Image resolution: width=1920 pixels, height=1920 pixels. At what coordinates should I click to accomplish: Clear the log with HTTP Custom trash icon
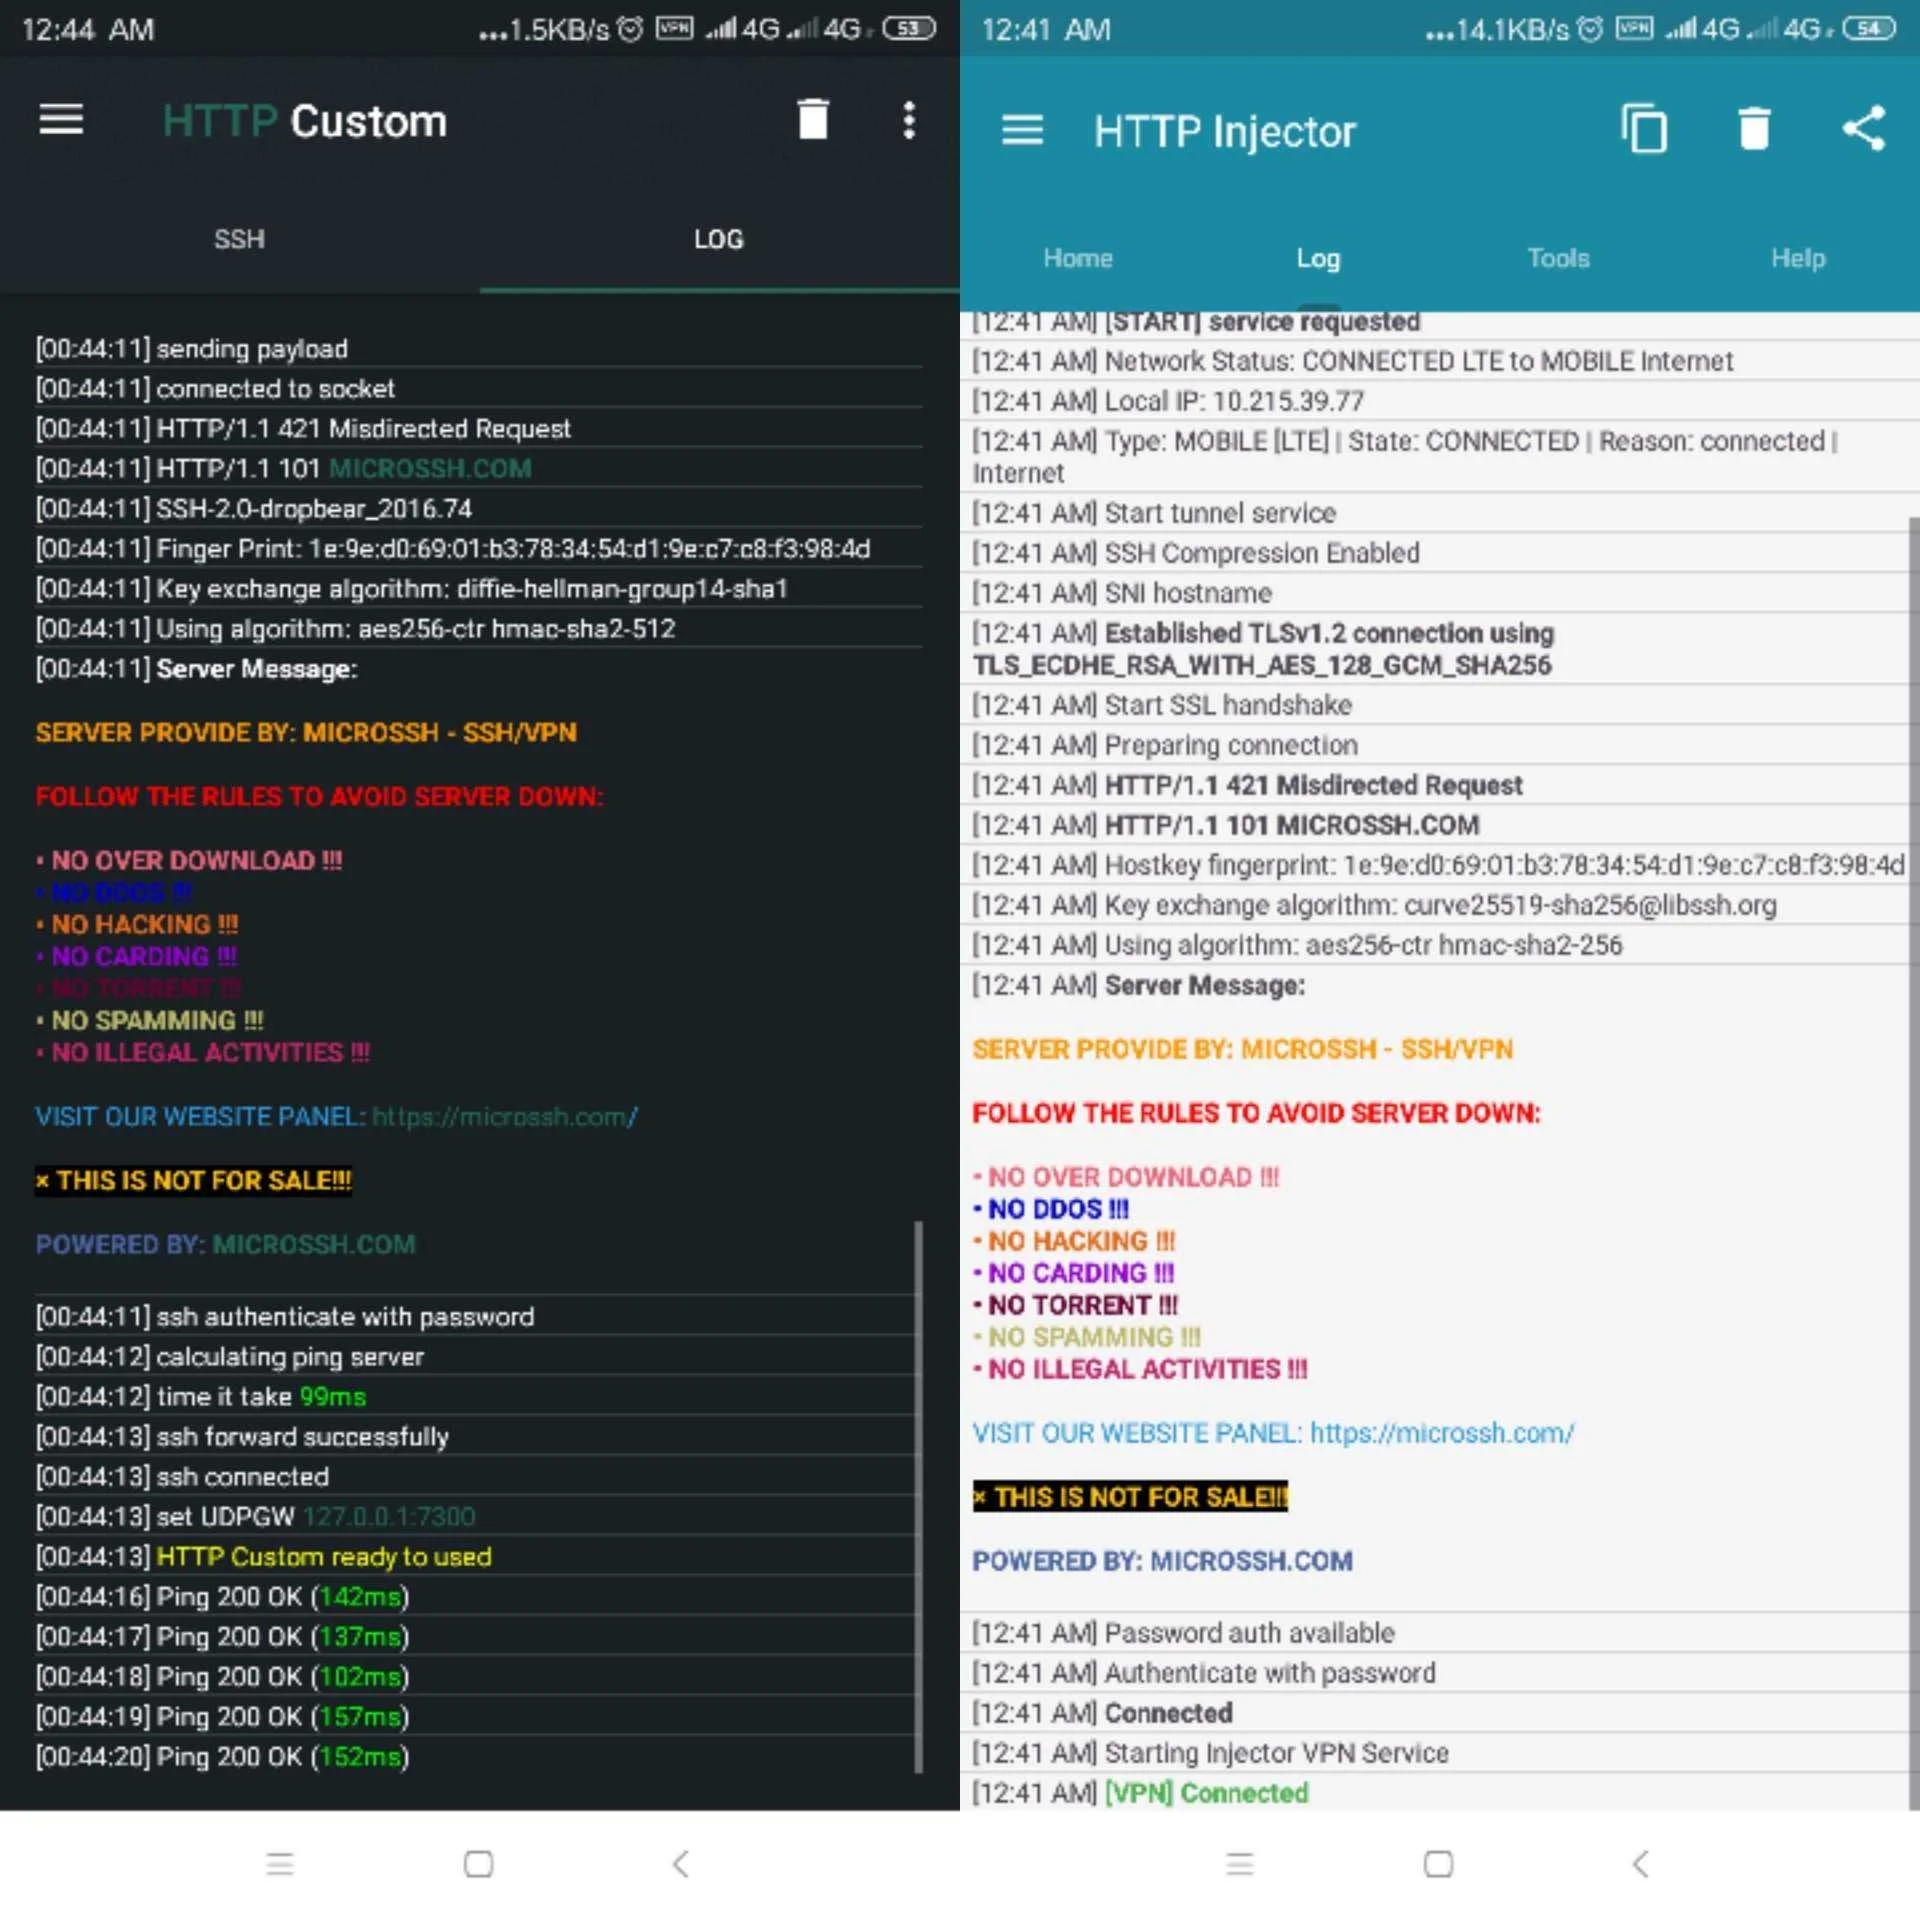click(x=813, y=119)
